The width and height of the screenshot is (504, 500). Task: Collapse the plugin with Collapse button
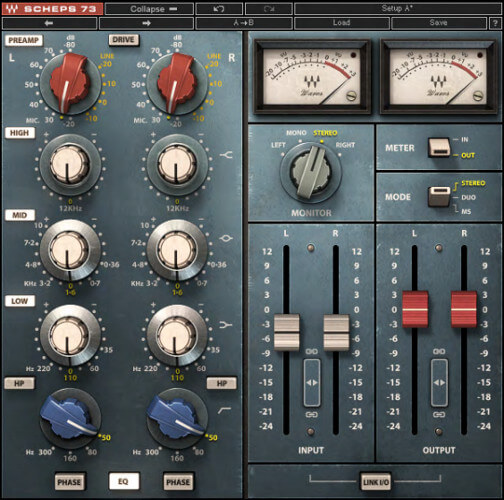pyautogui.click(x=149, y=9)
